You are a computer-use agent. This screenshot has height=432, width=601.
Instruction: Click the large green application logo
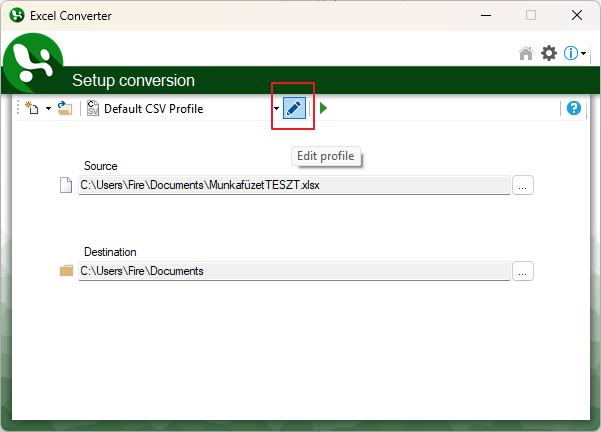[33, 62]
